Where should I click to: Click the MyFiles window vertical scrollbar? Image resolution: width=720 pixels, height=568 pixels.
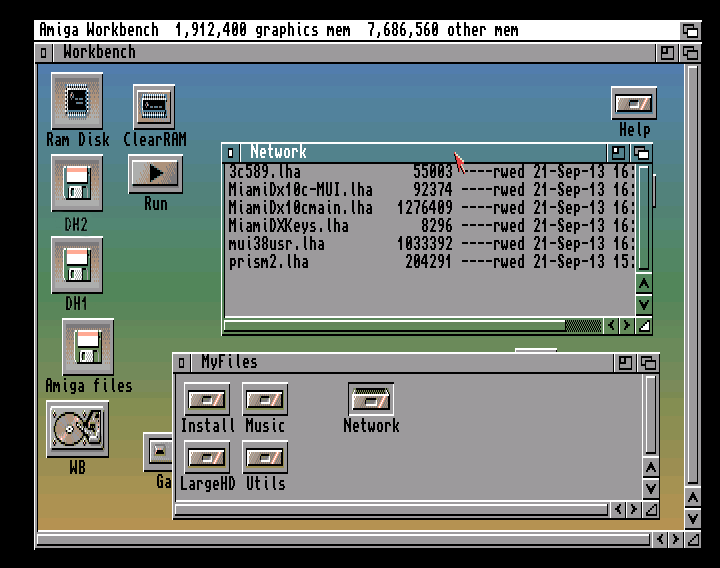tap(651, 416)
